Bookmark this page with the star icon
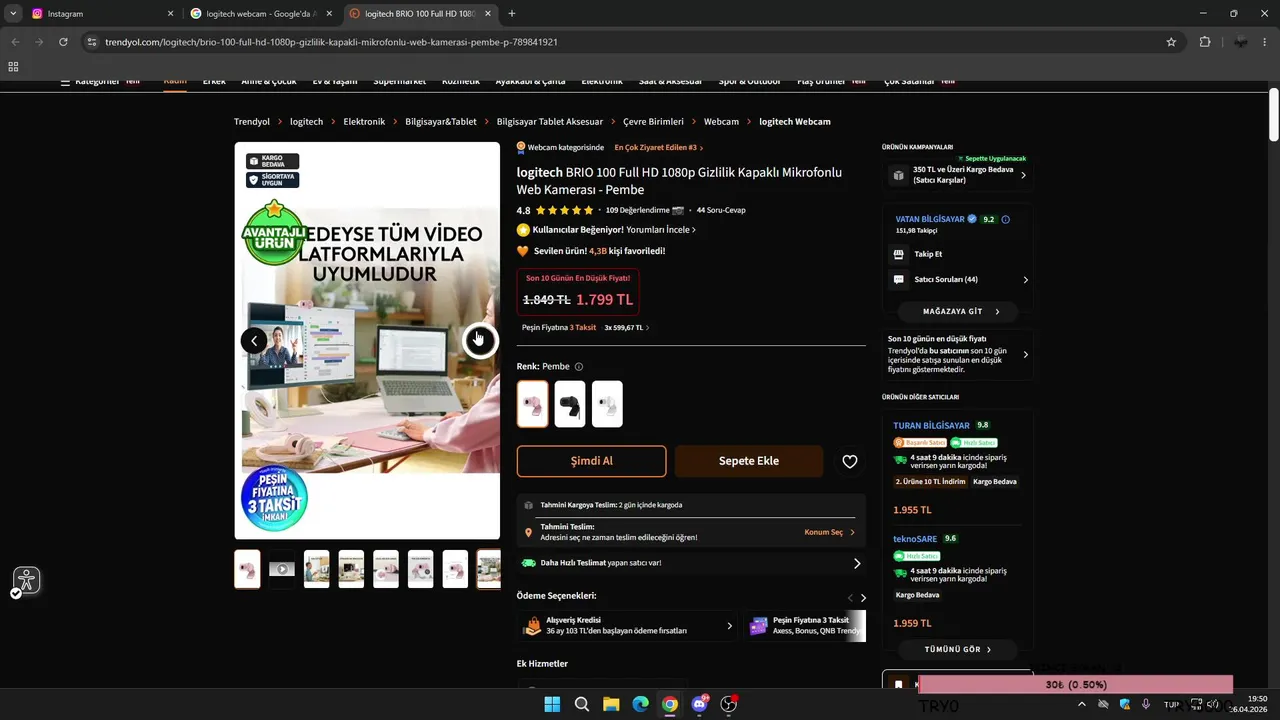 (x=1171, y=42)
